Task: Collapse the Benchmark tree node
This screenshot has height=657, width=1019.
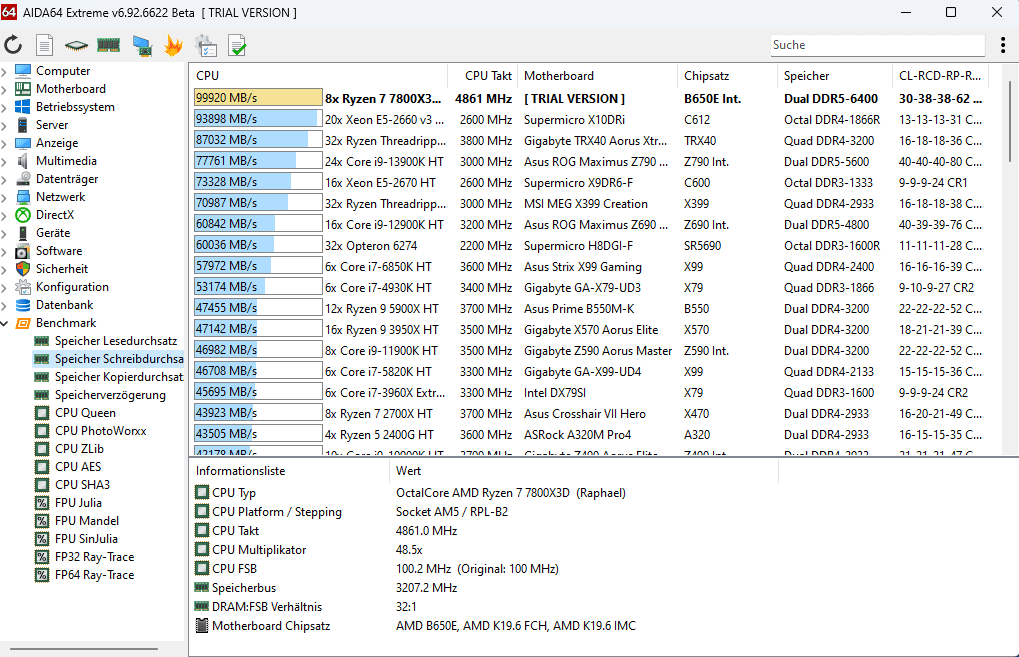Action: (x=5, y=323)
